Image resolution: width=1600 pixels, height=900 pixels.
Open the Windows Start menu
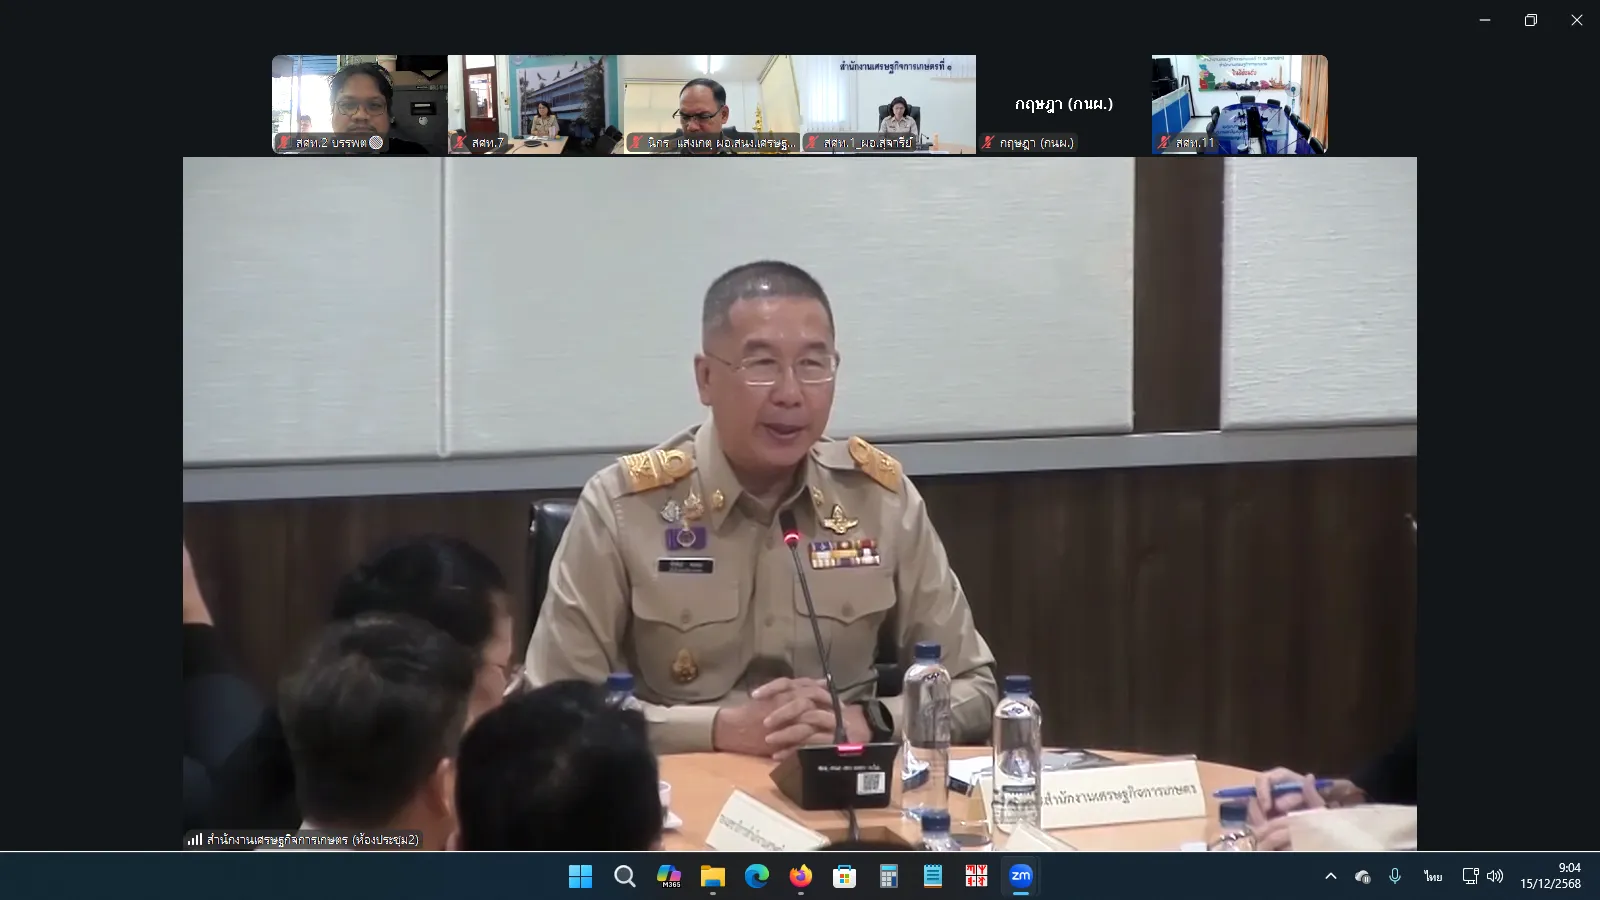580,877
